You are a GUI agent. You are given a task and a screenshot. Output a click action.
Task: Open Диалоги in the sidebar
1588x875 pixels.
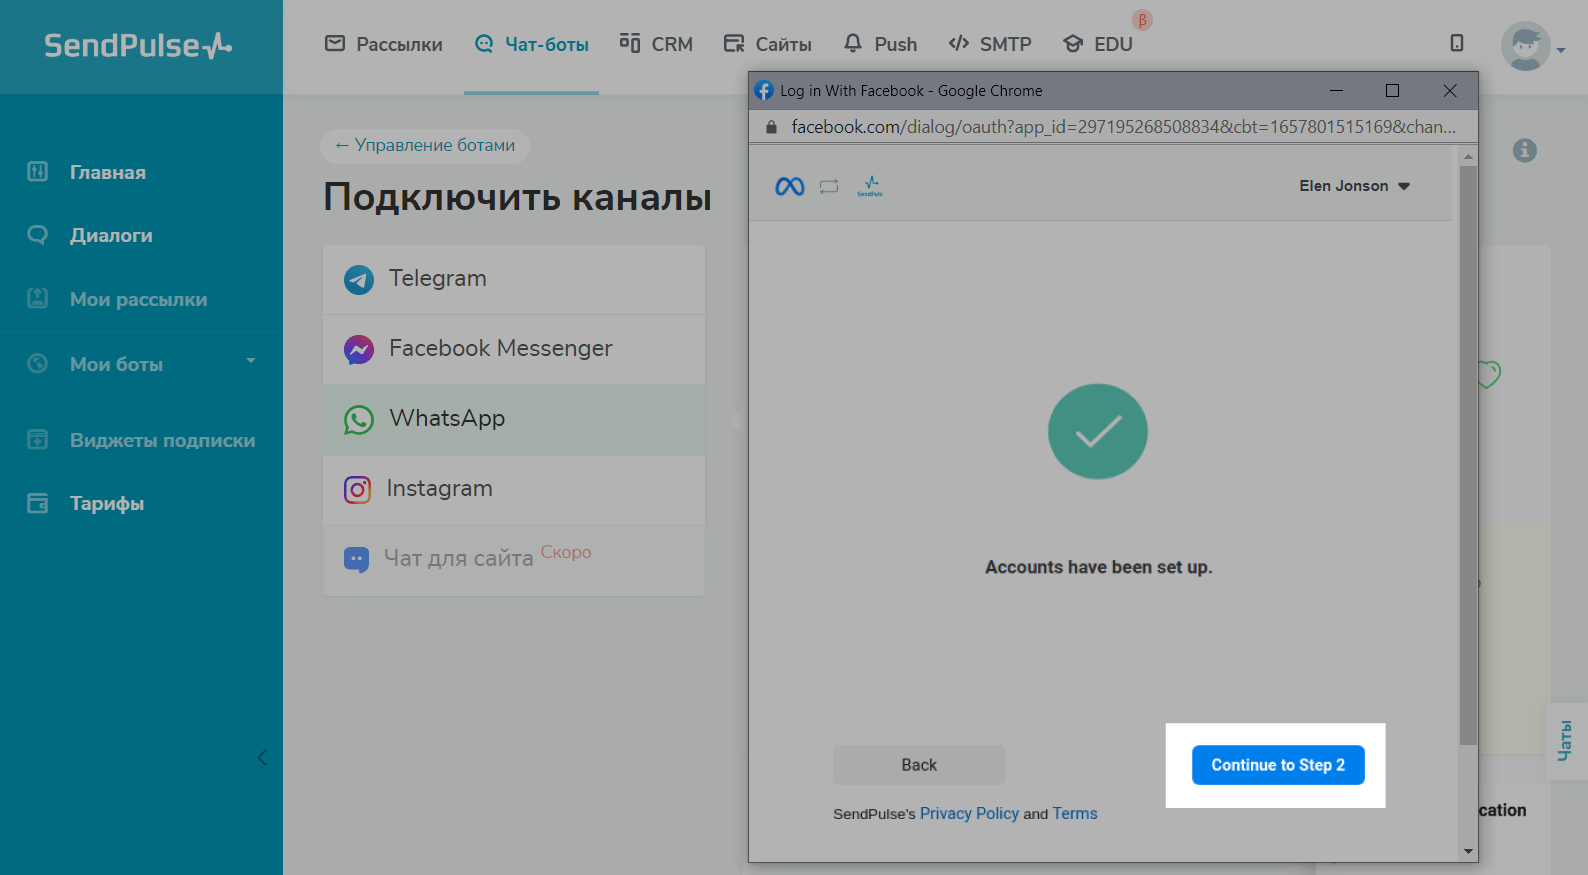click(x=111, y=236)
